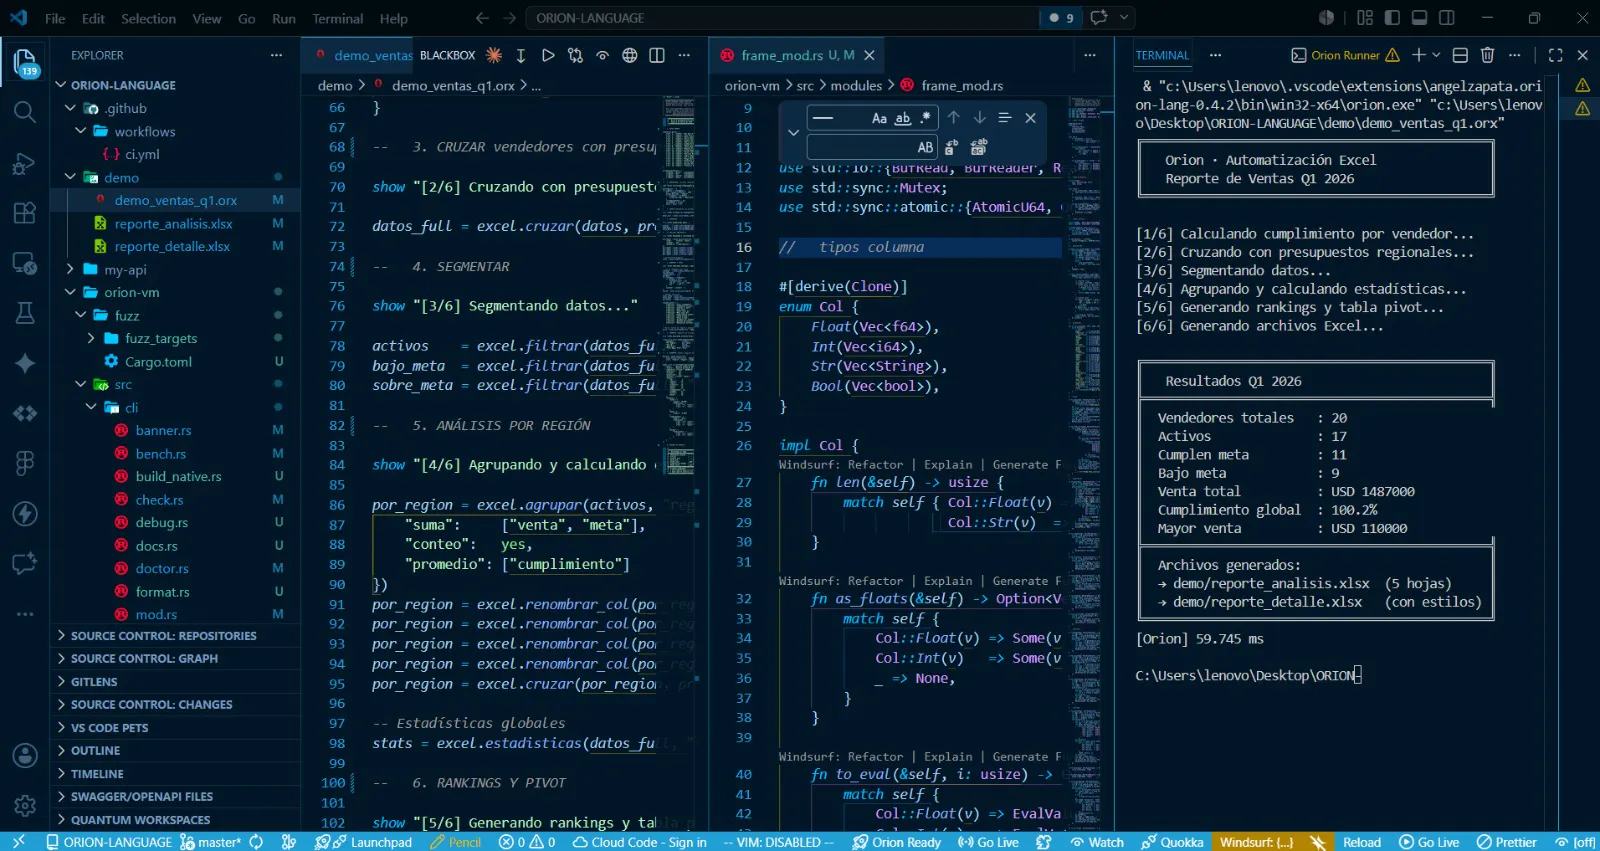This screenshot has height=851, width=1600.
Task: Toggle Match Case in find widget
Action: 879,118
